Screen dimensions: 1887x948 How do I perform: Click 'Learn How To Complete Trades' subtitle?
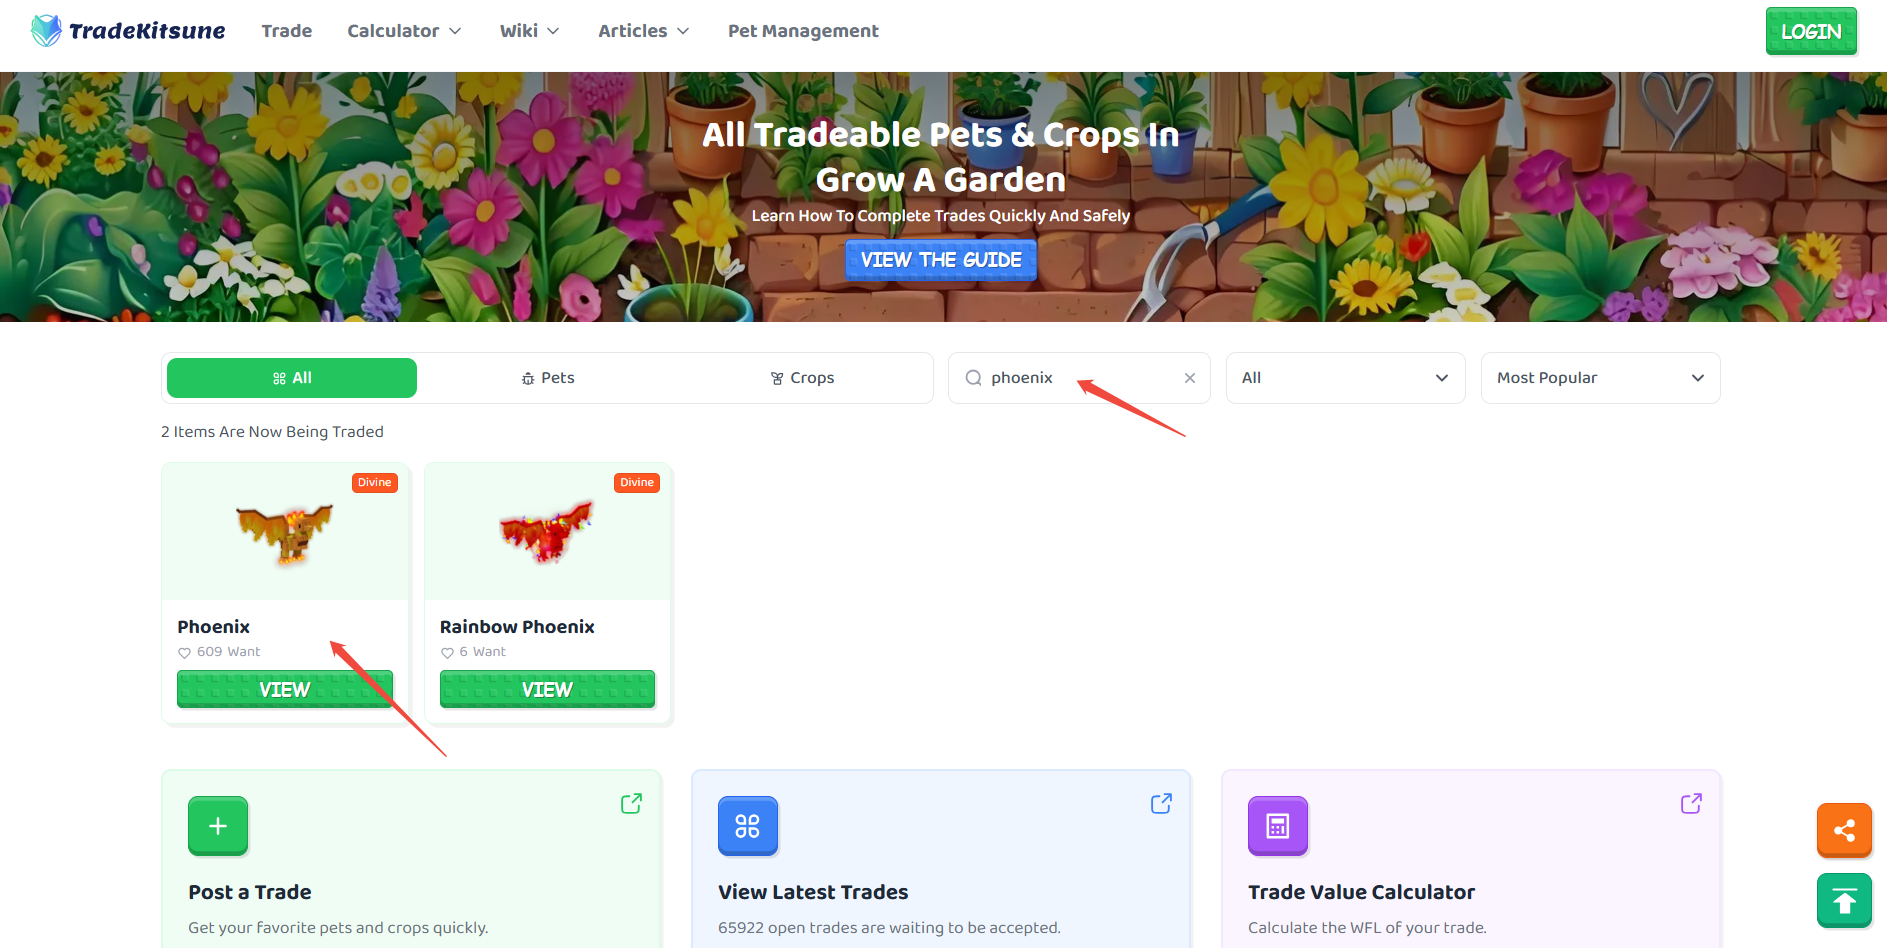tap(940, 216)
